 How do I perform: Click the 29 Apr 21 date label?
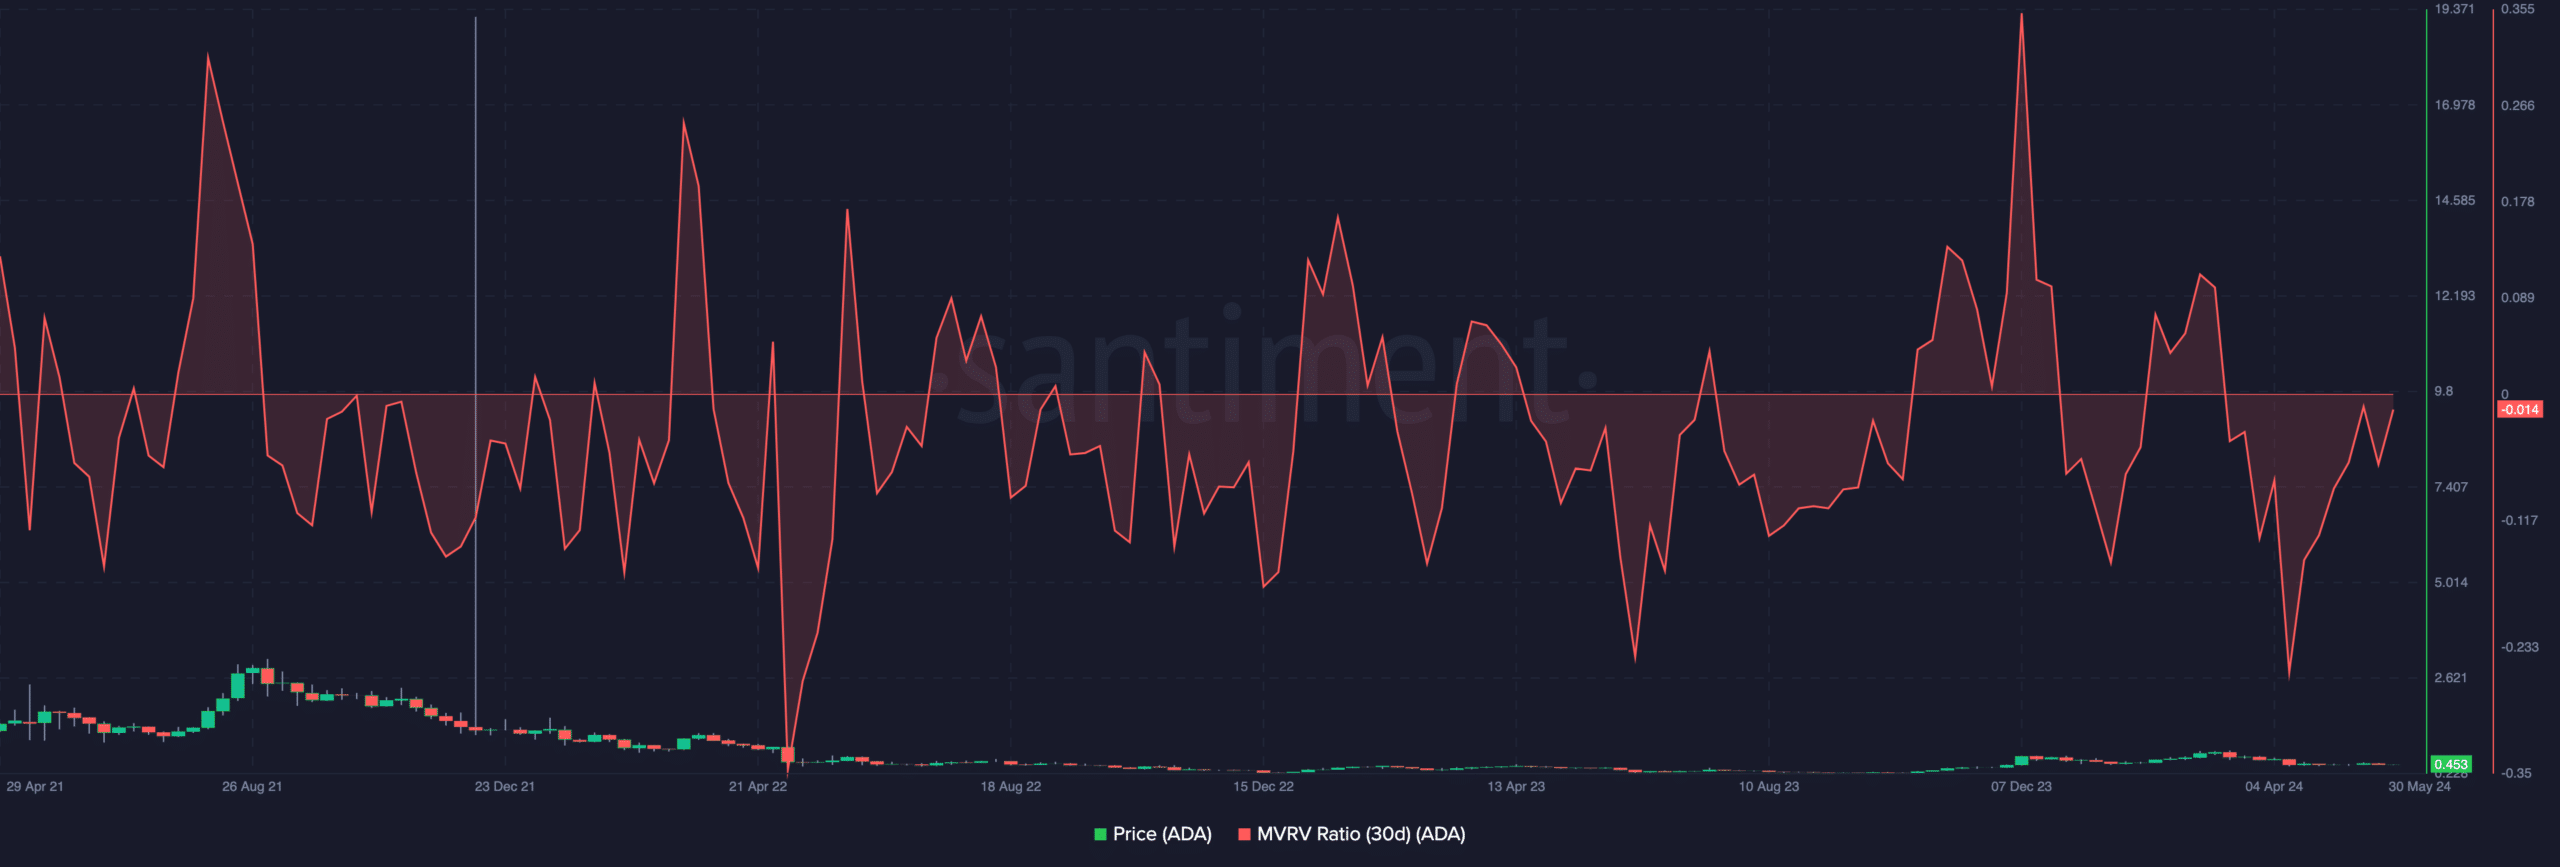point(35,787)
